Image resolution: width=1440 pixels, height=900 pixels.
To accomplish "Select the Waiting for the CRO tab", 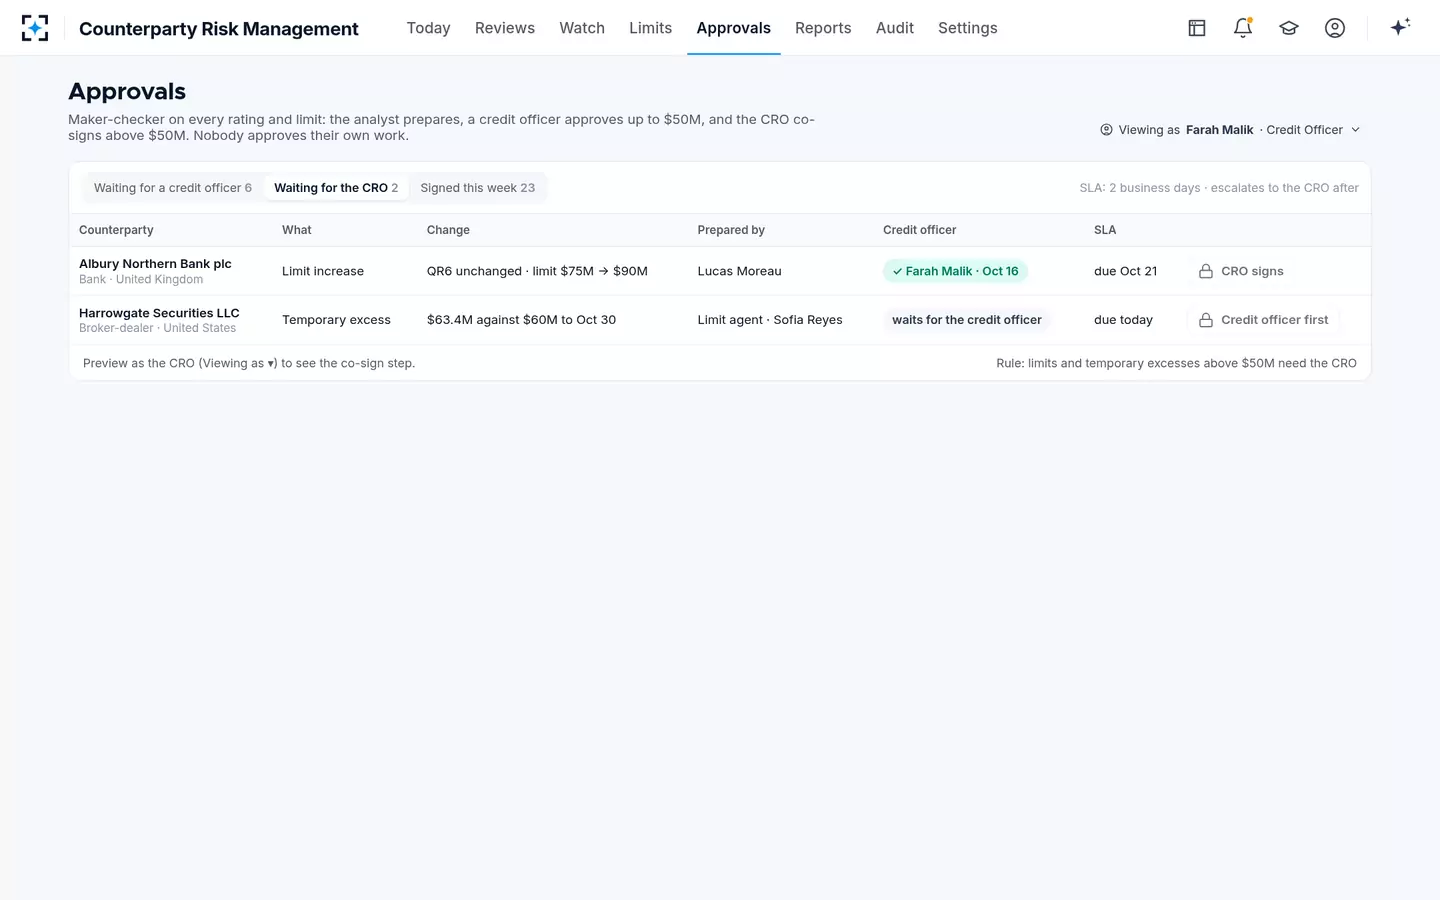I will click(x=336, y=188).
